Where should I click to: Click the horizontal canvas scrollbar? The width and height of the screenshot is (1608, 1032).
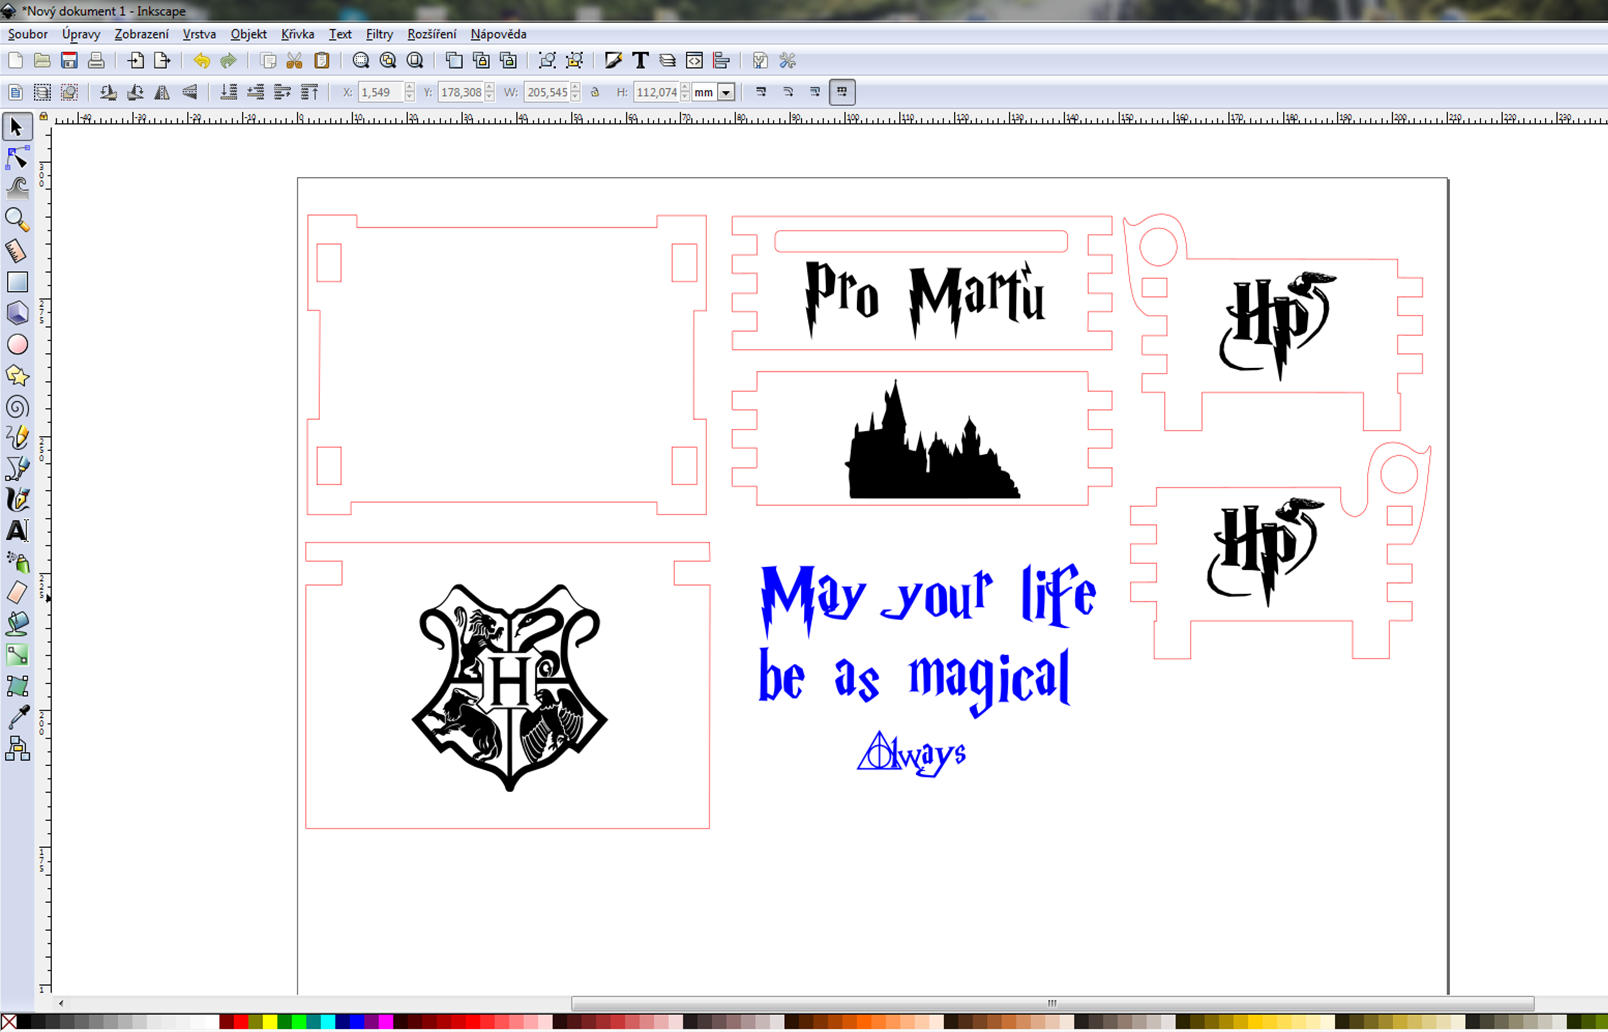tap(1052, 1003)
